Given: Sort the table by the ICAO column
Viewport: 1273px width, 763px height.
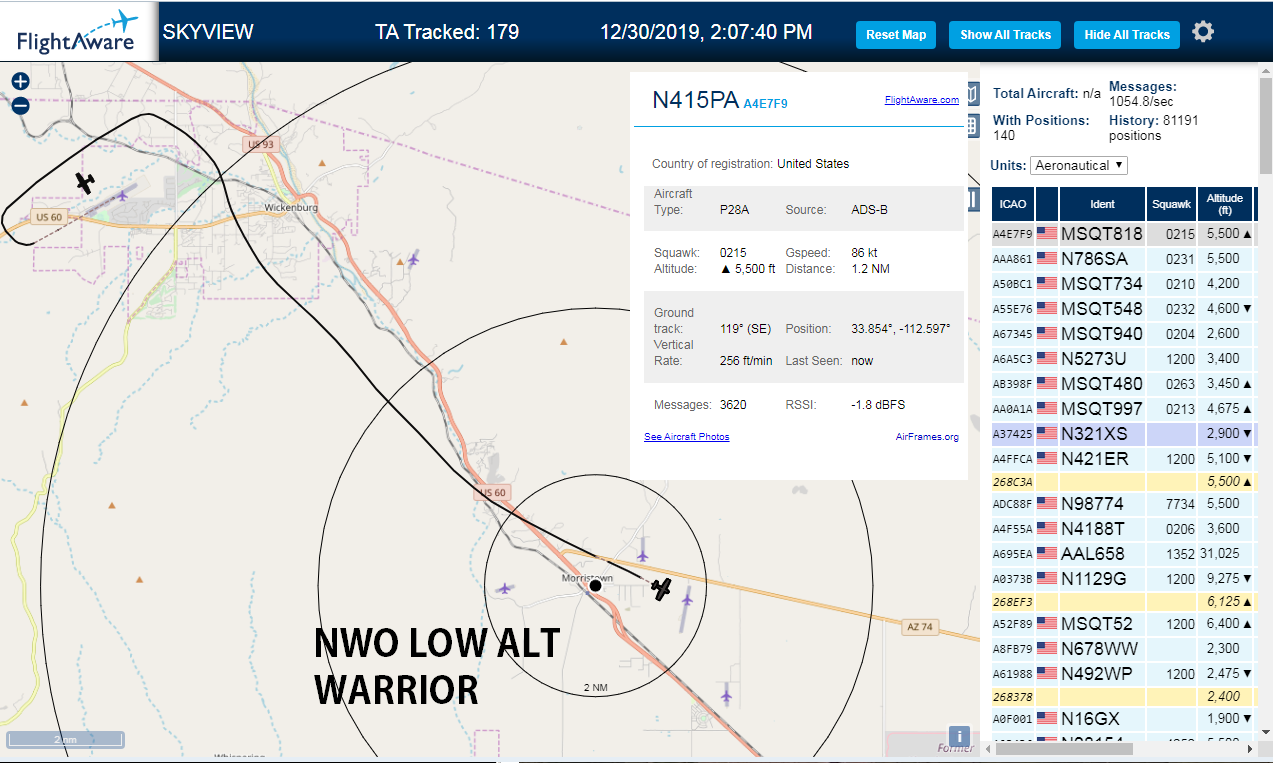Looking at the screenshot, I should point(1013,204).
